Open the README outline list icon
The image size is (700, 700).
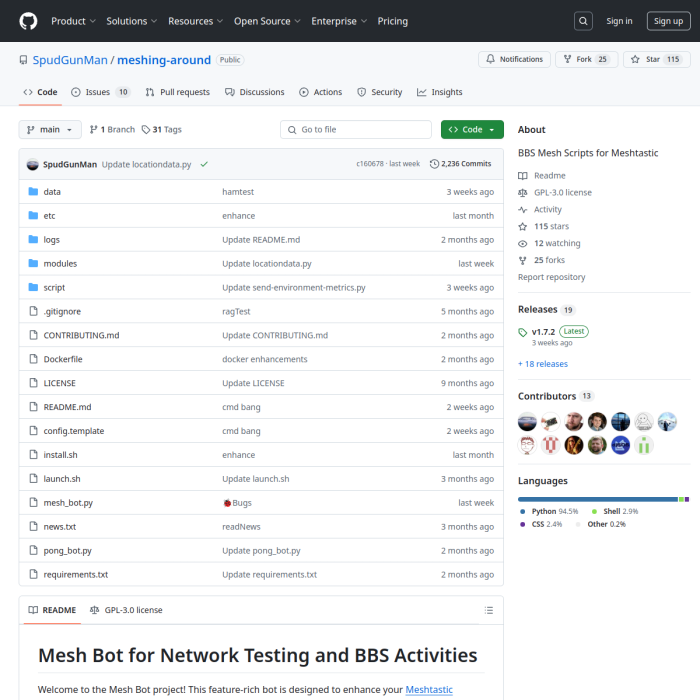[x=488, y=610]
